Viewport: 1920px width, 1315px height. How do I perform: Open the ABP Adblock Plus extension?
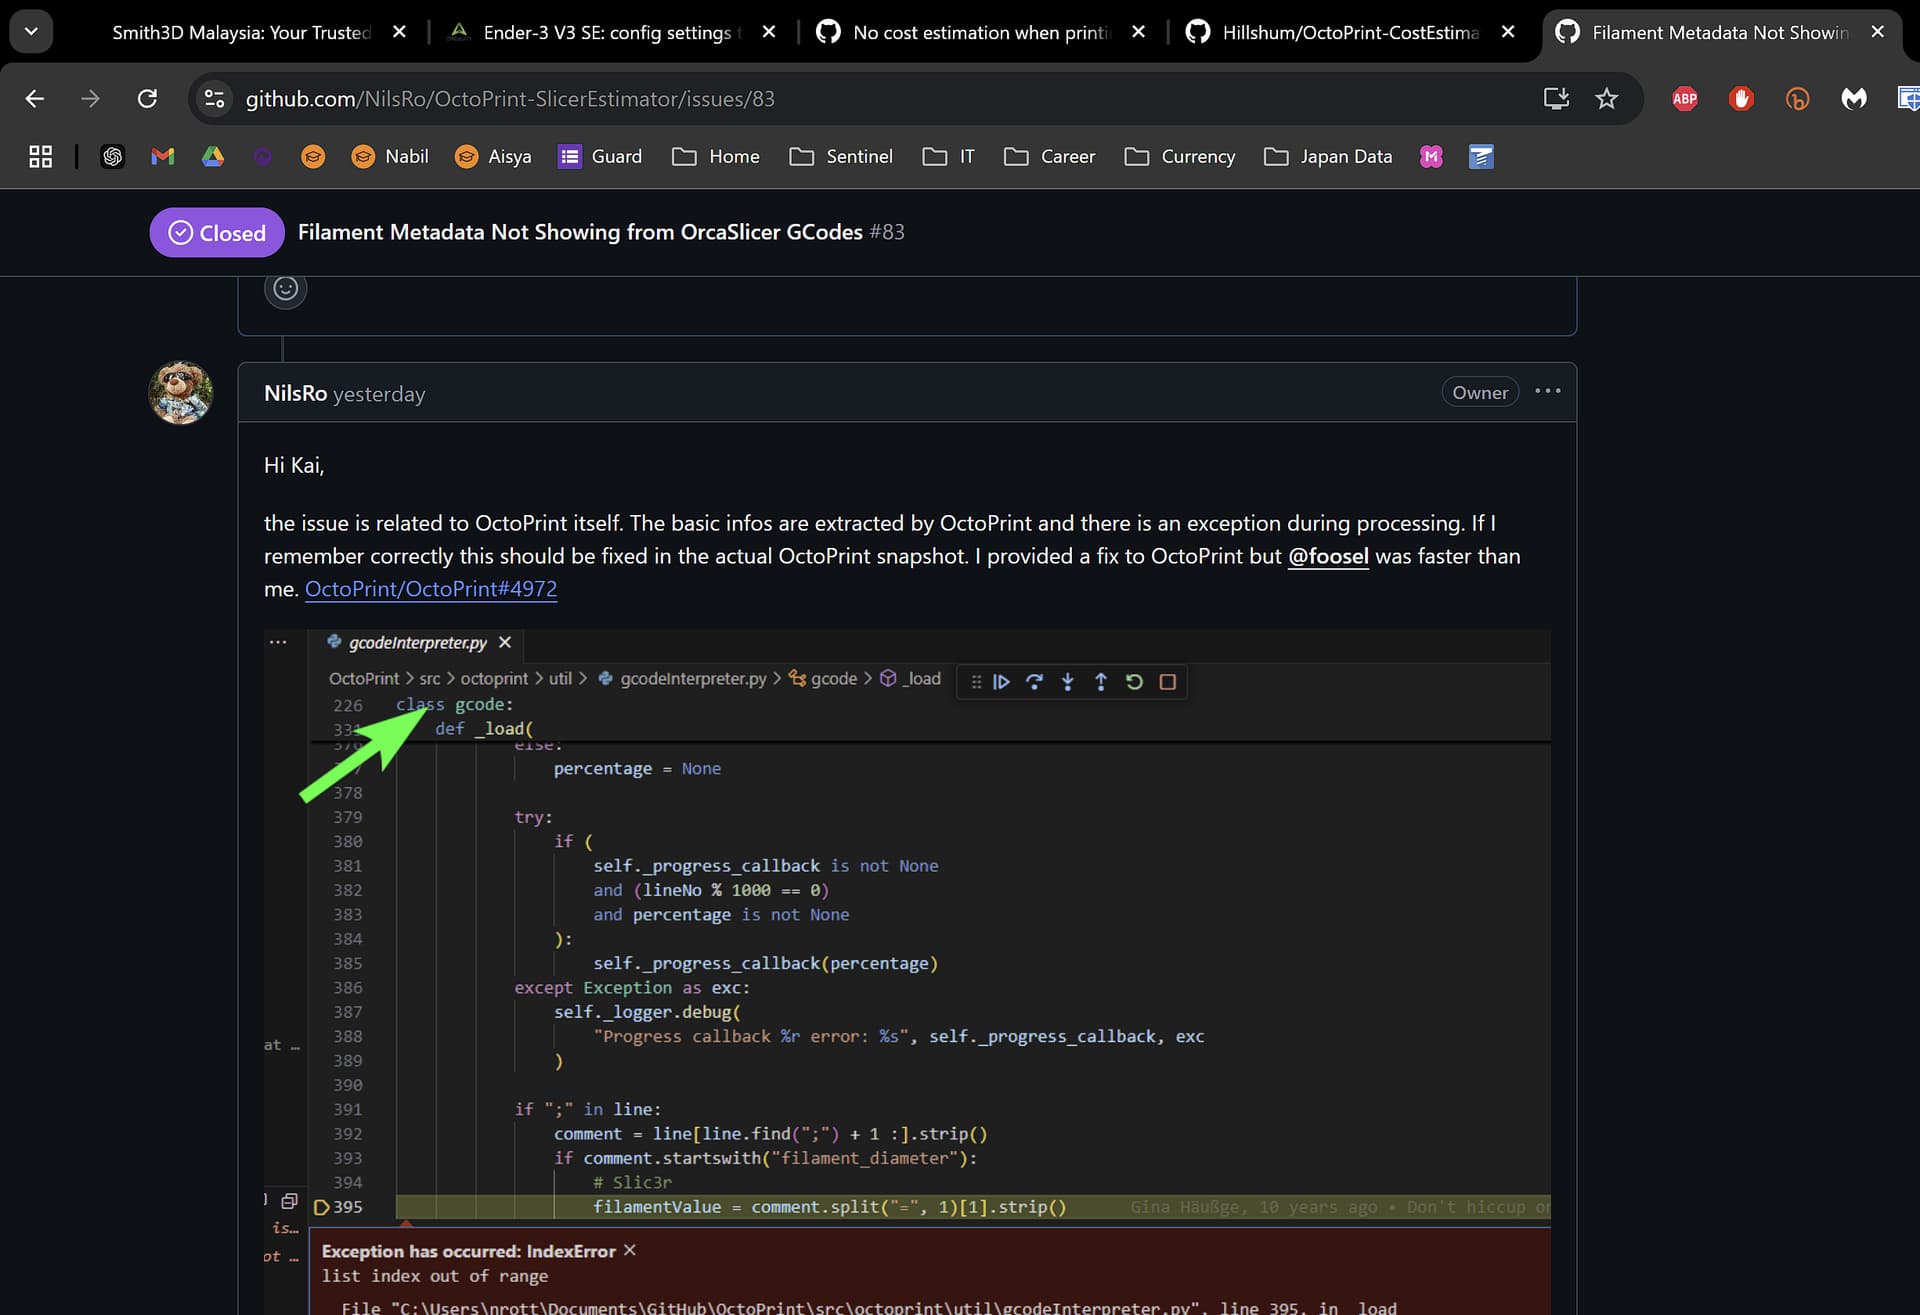click(1685, 99)
